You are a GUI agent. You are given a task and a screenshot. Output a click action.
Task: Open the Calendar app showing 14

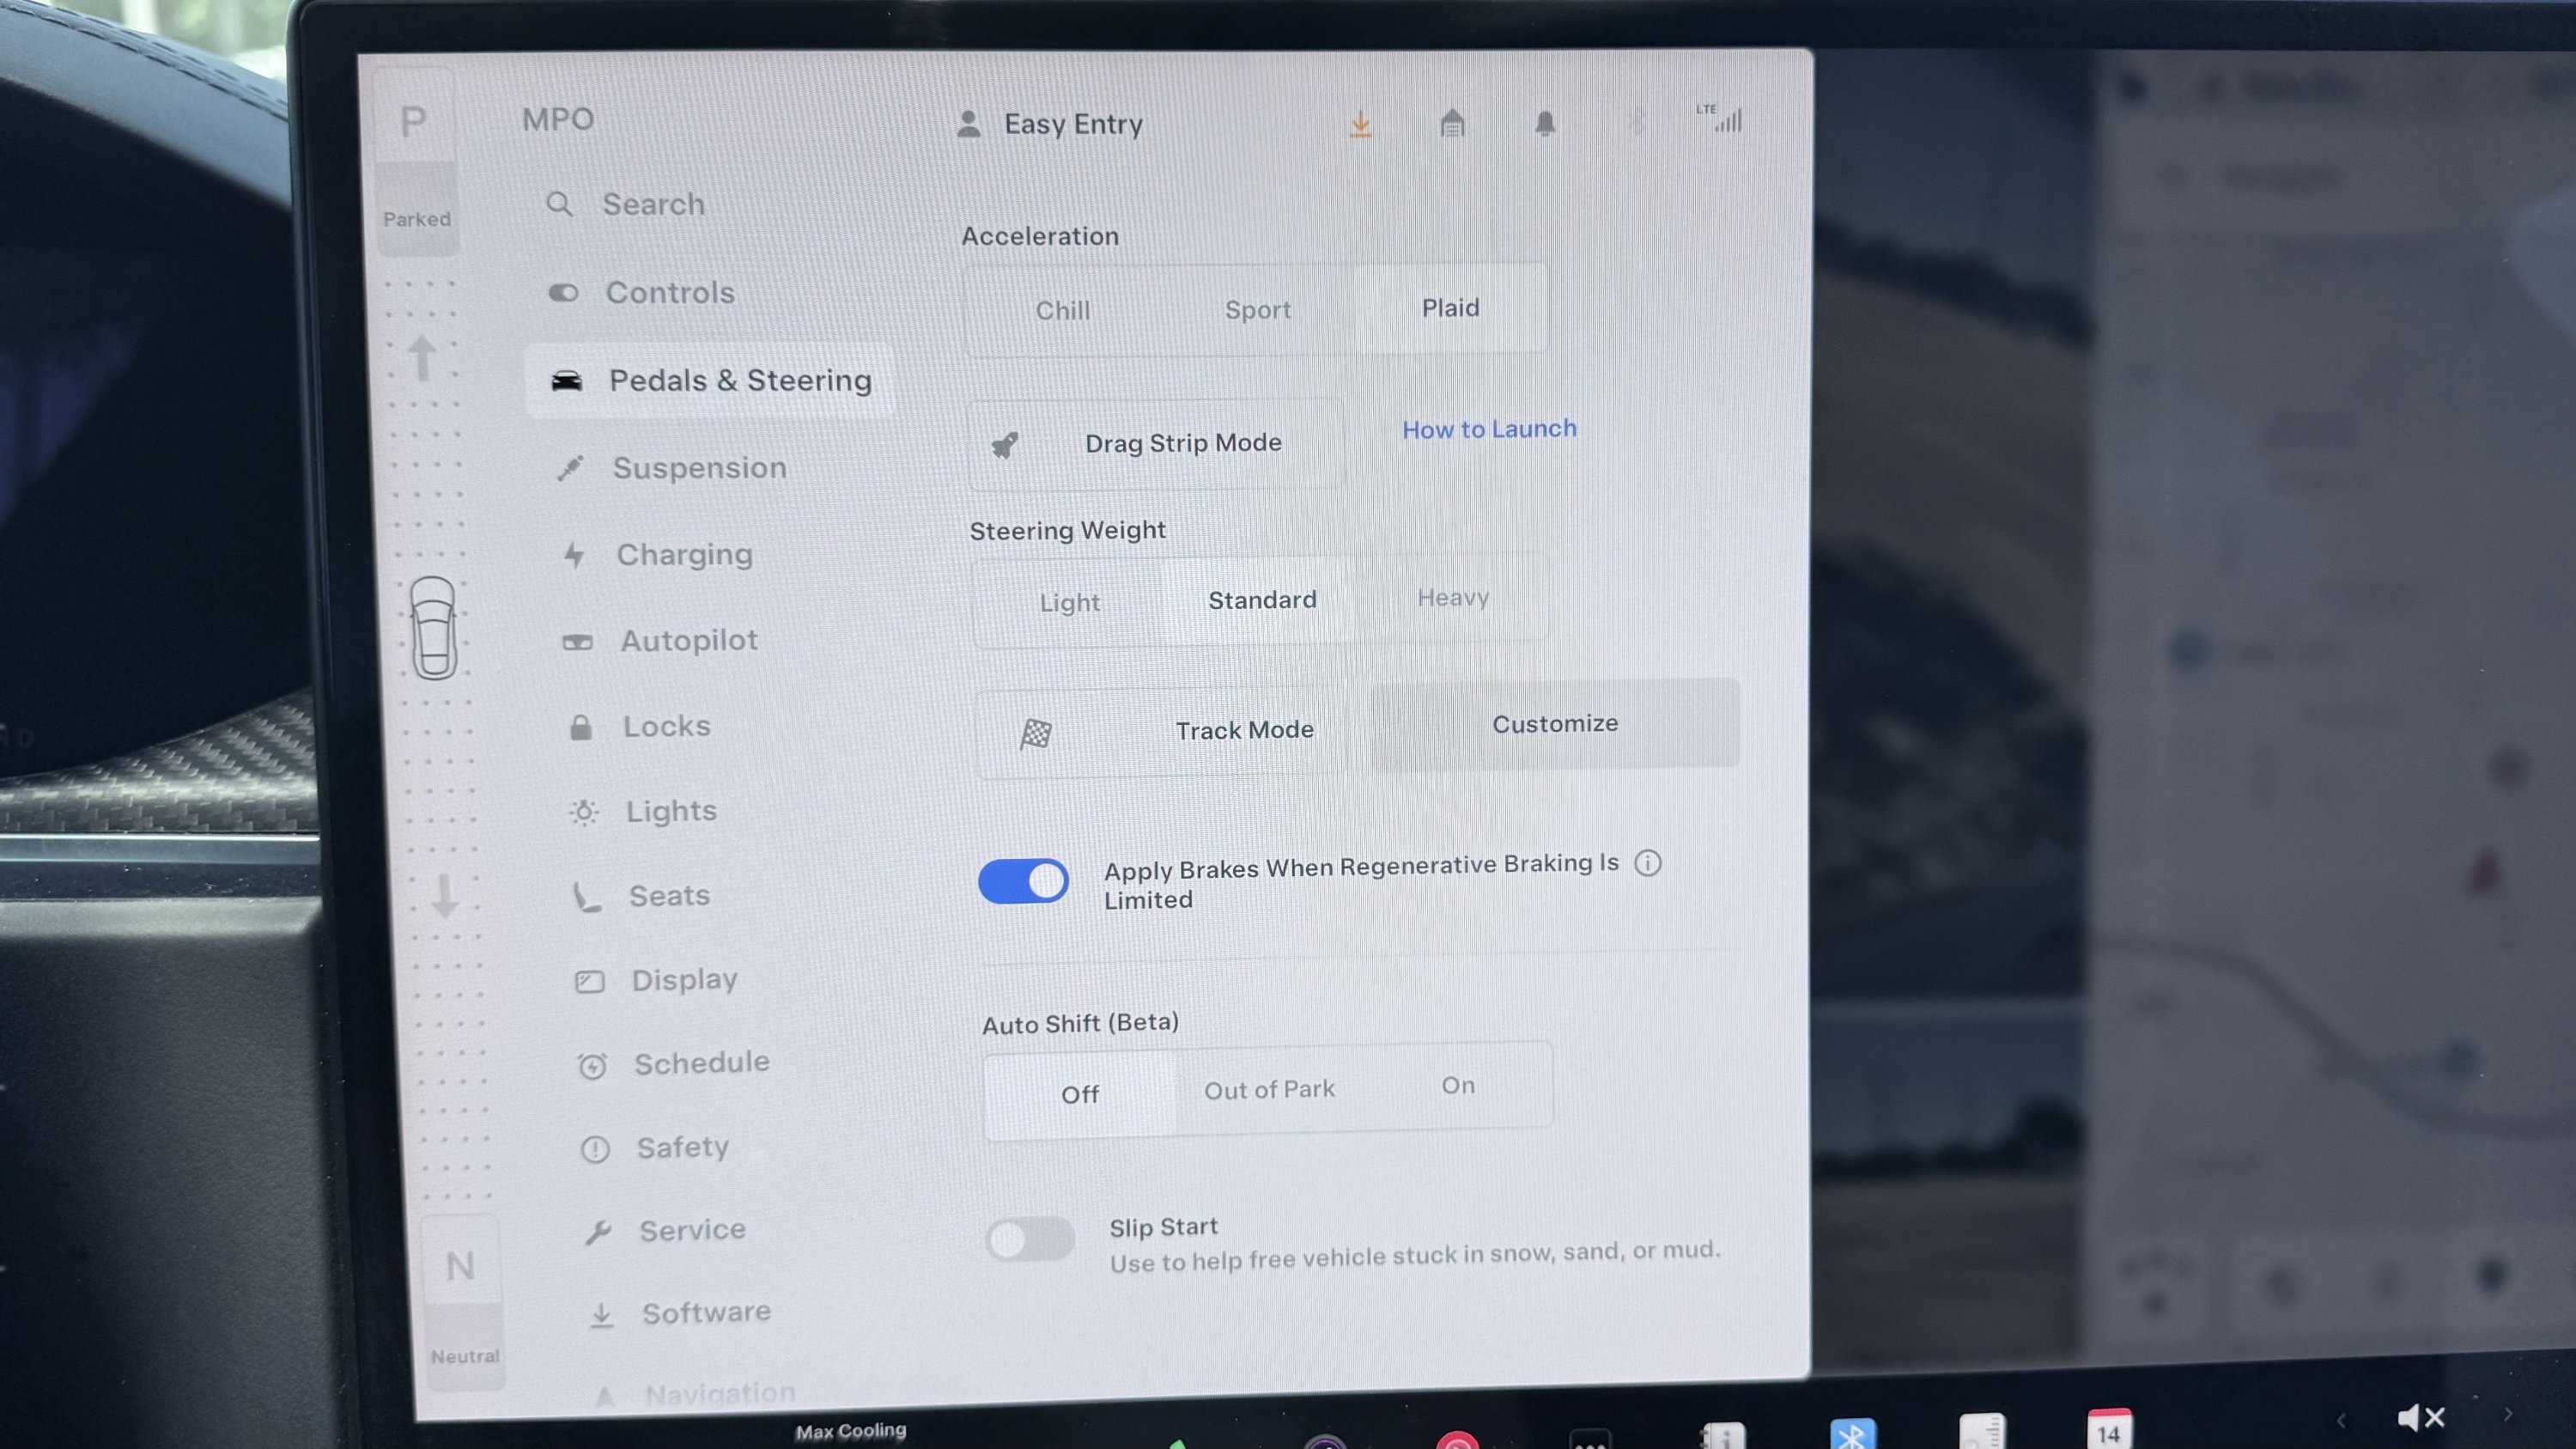(2109, 1429)
